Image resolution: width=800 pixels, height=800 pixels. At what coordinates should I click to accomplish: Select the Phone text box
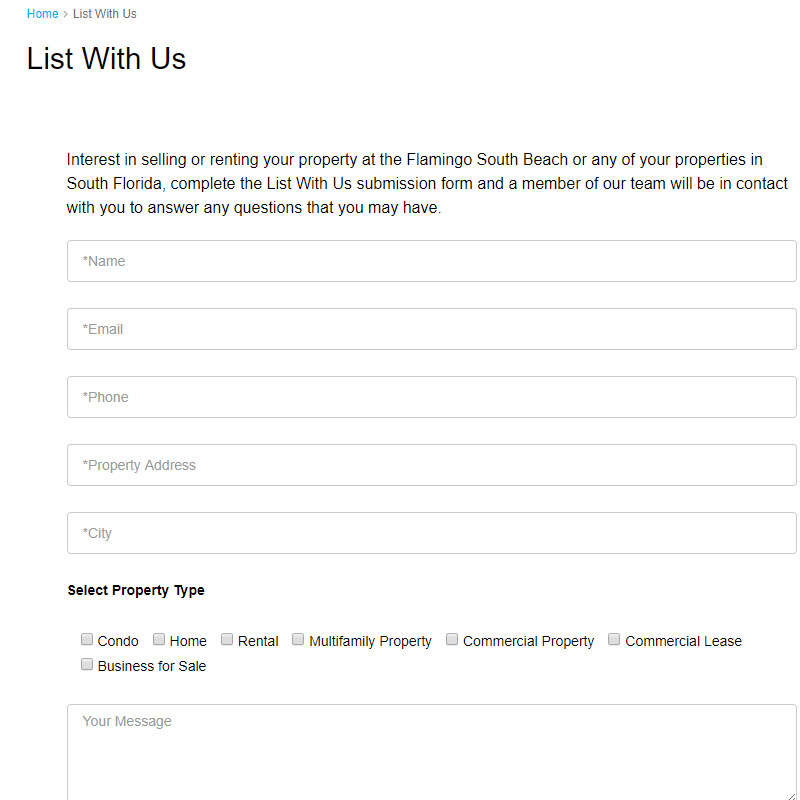[431, 397]
